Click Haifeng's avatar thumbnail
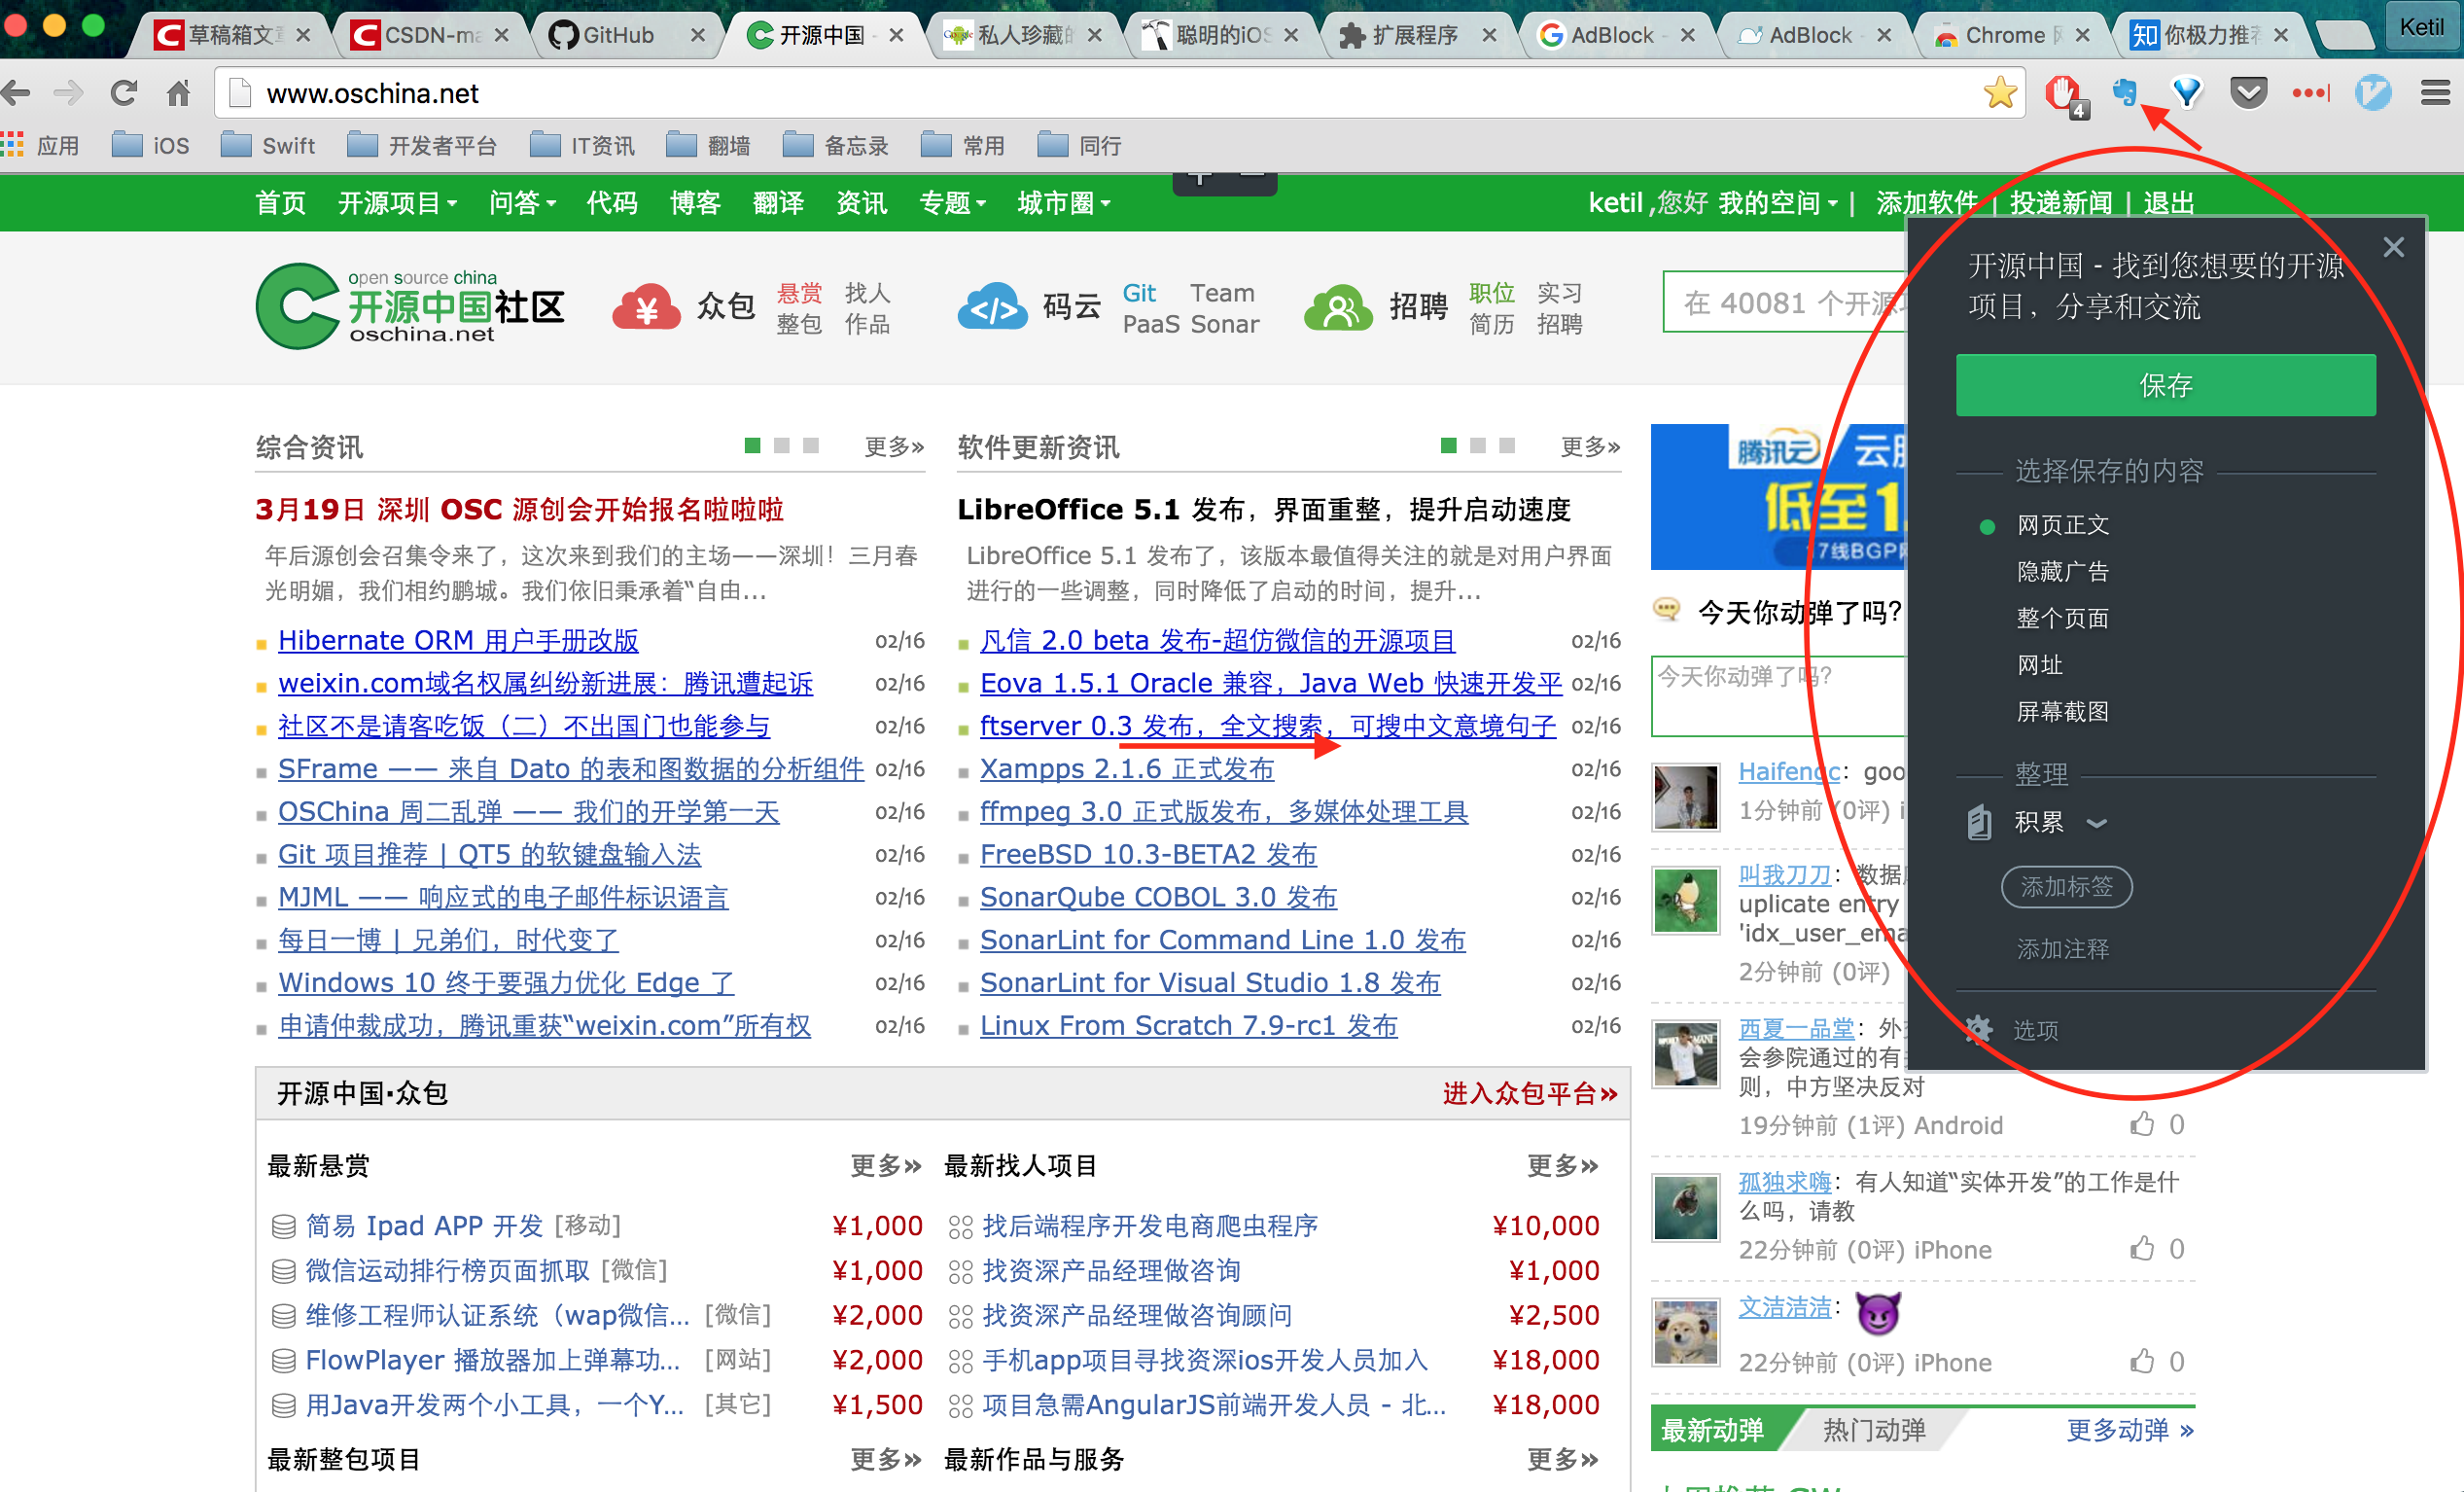 click(1686, 797)
